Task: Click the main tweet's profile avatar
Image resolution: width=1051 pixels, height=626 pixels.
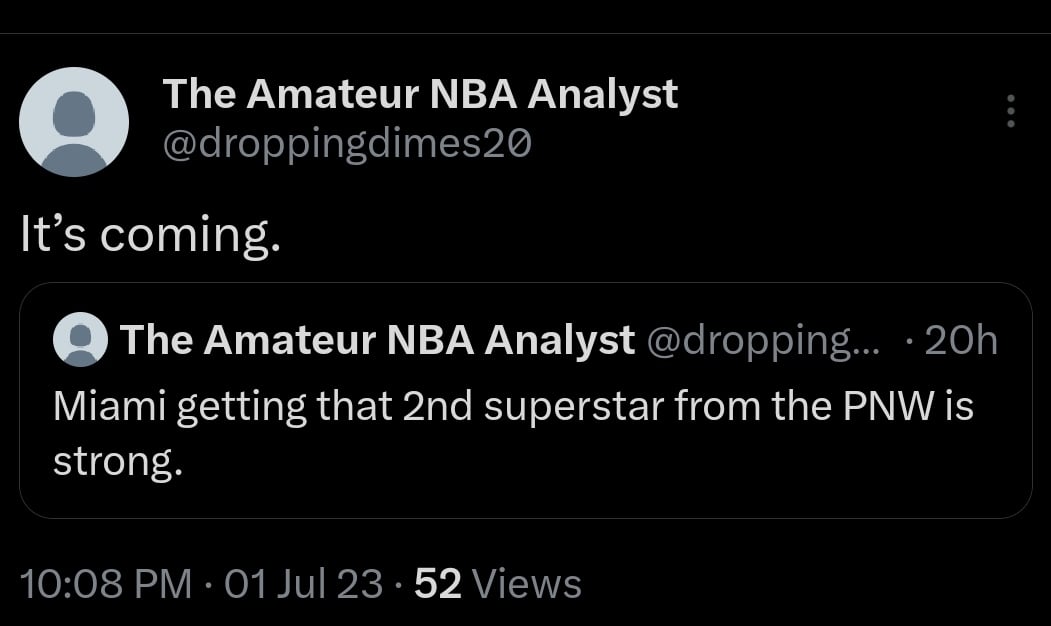Action: pos(74,122)
